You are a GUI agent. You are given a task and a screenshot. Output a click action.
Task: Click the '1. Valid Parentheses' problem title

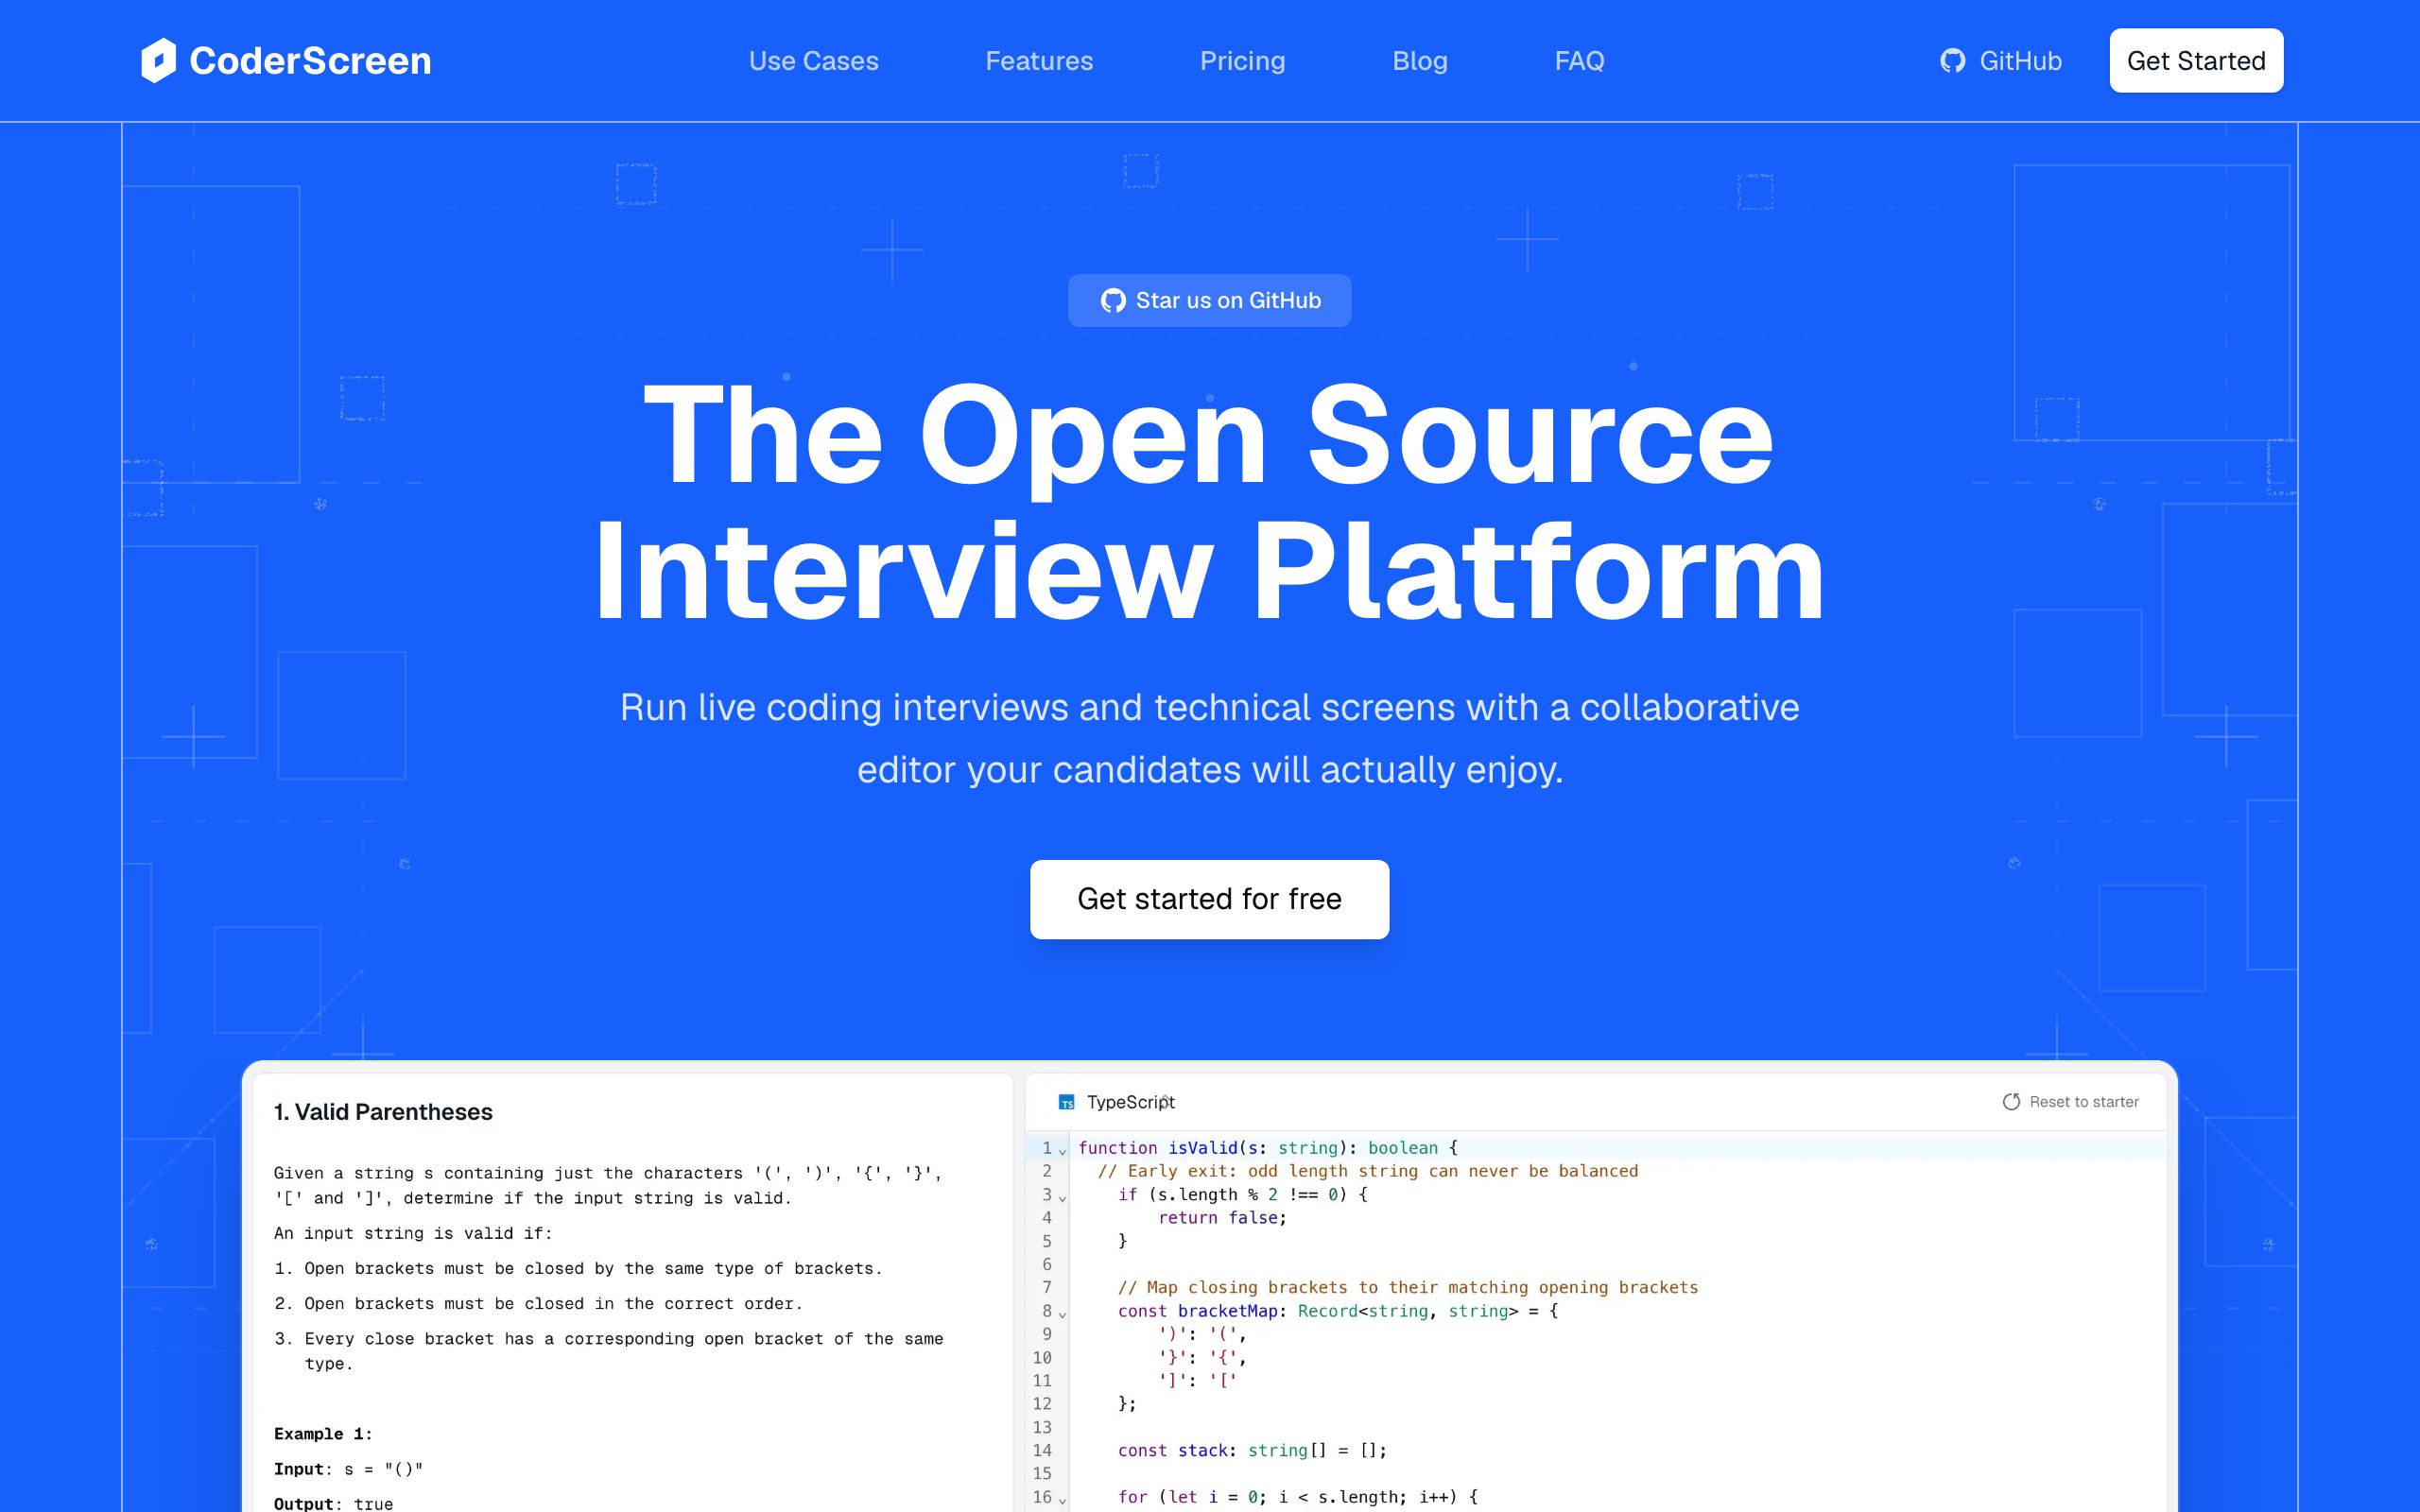(383, 1112)
